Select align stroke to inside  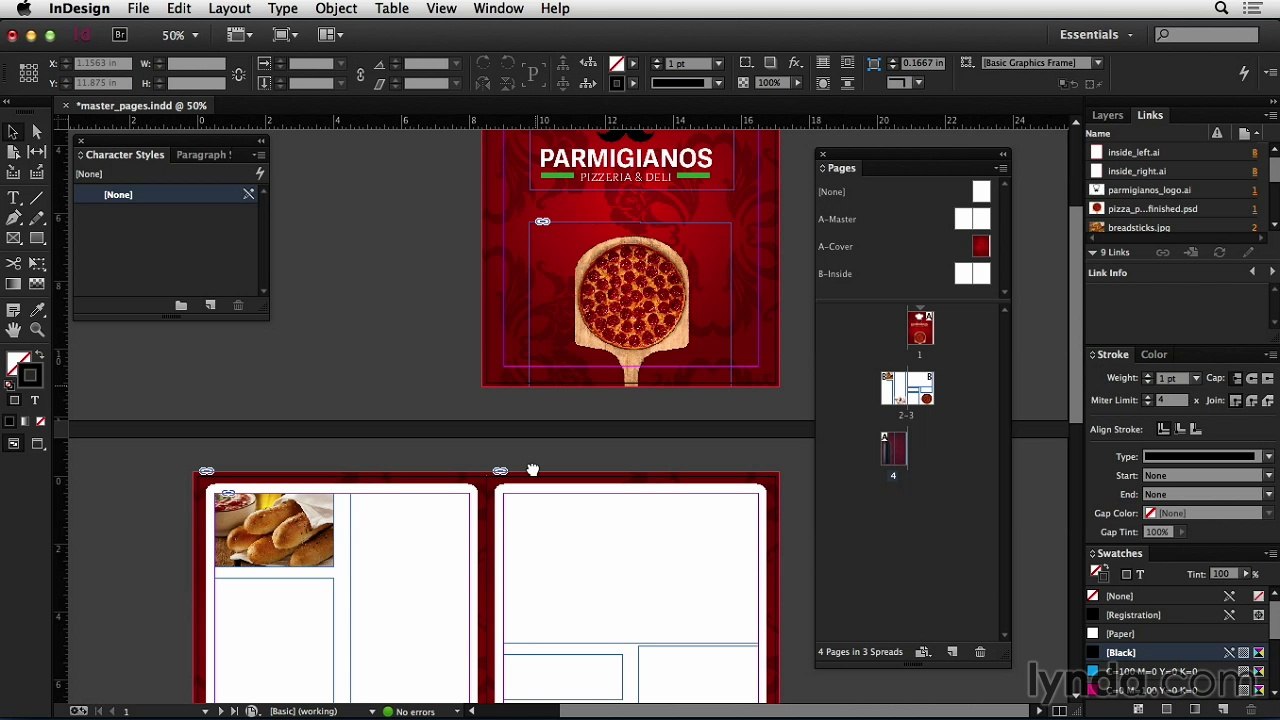[x=1180, y=429]
